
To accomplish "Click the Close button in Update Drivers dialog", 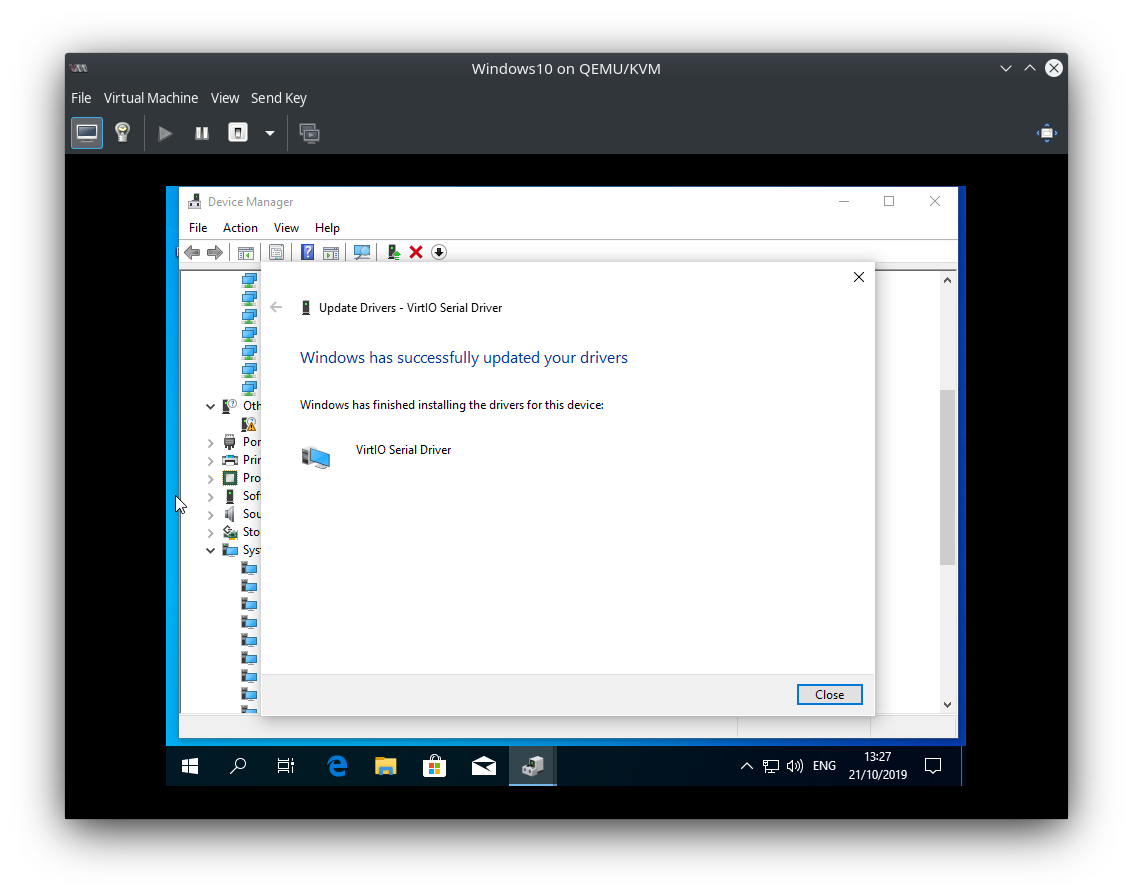I will point(830,694).
